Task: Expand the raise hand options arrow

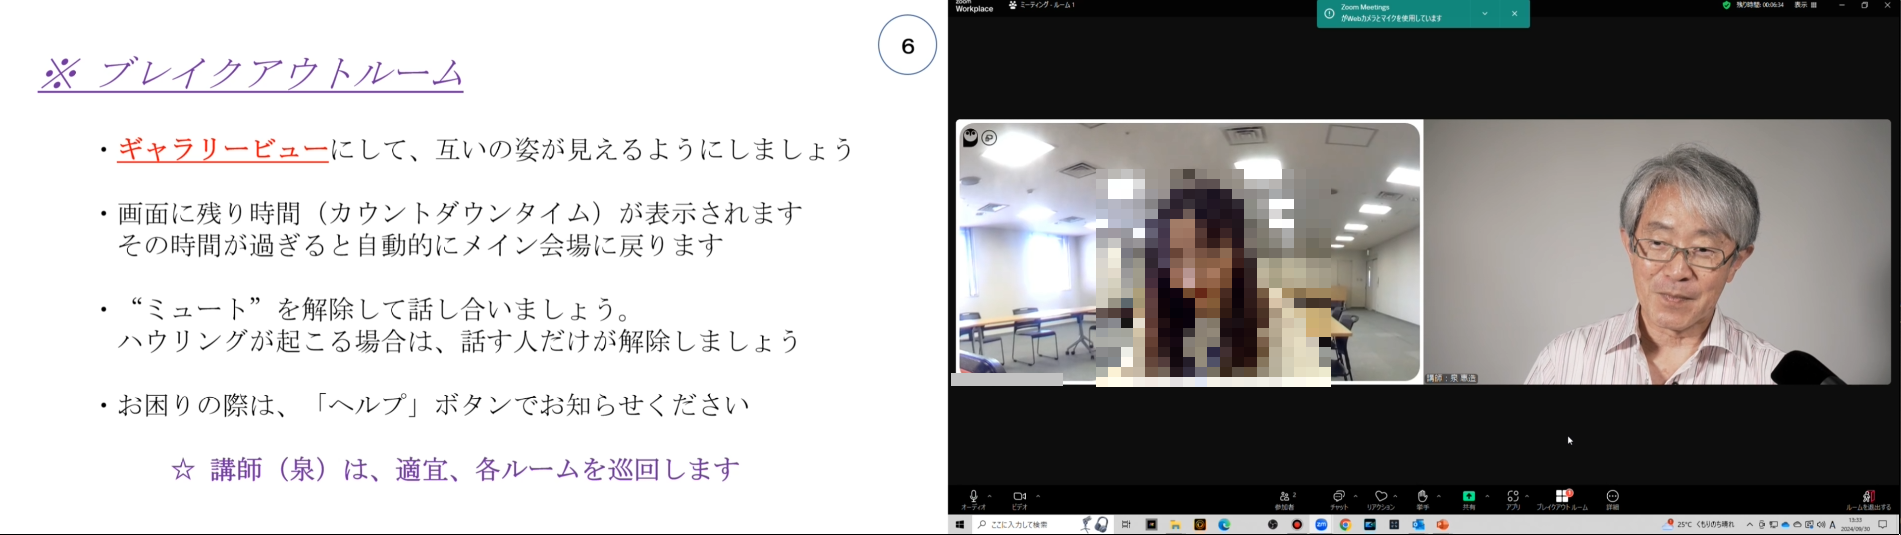Action: pyautogui.click(x=1439, y=496)
